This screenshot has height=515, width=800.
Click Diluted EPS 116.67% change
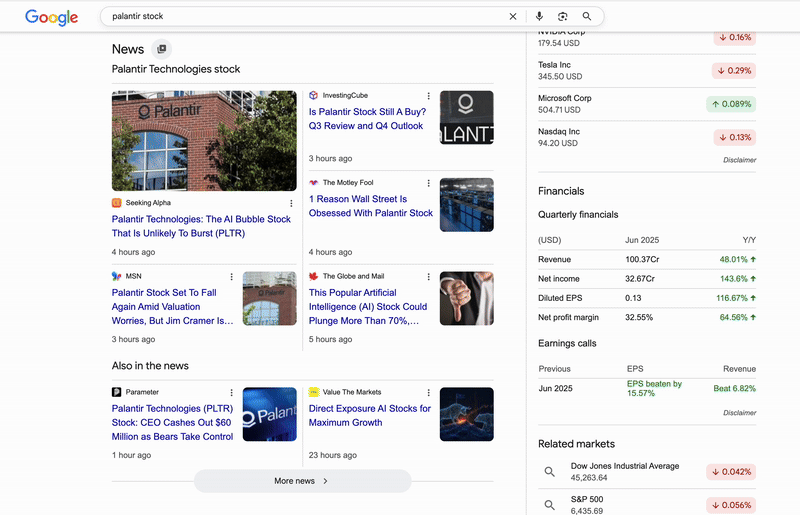[736, 298]
